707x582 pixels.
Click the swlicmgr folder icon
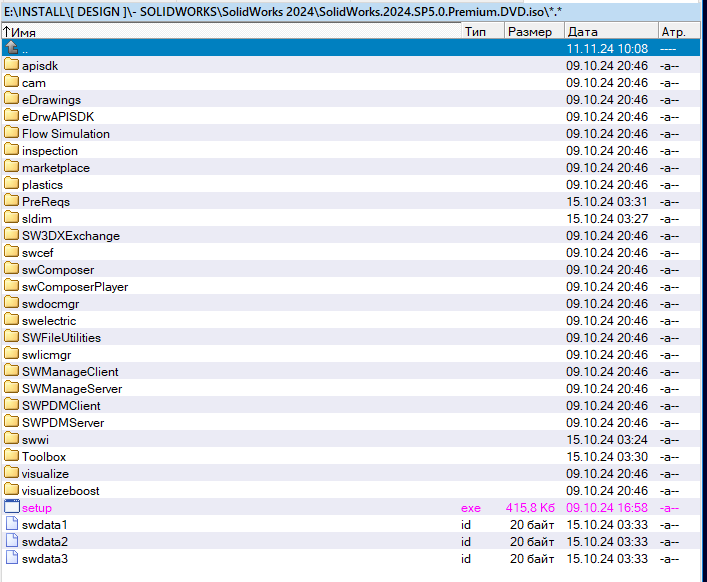point(12,354)
